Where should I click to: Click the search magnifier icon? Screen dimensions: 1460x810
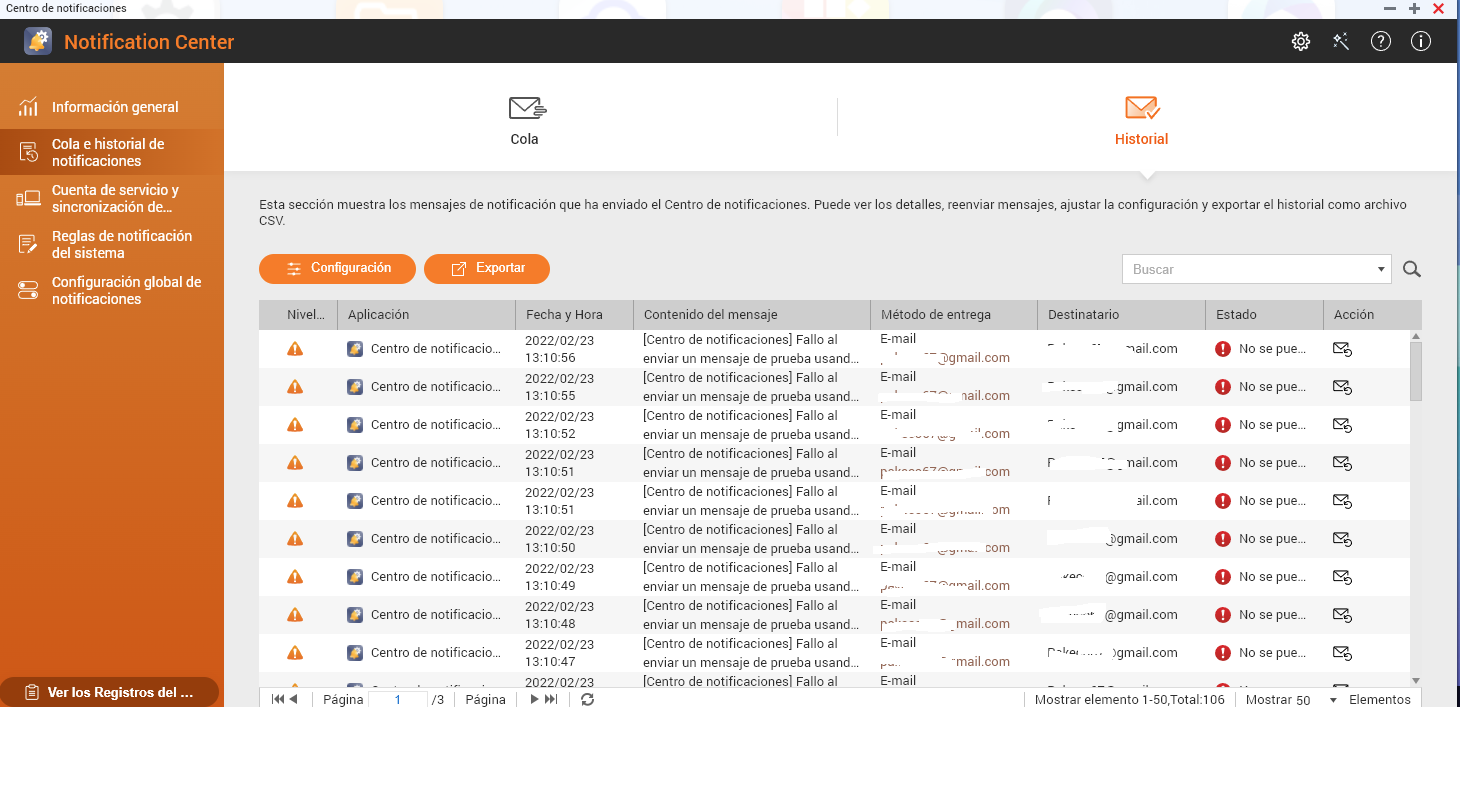point(1411,269)
